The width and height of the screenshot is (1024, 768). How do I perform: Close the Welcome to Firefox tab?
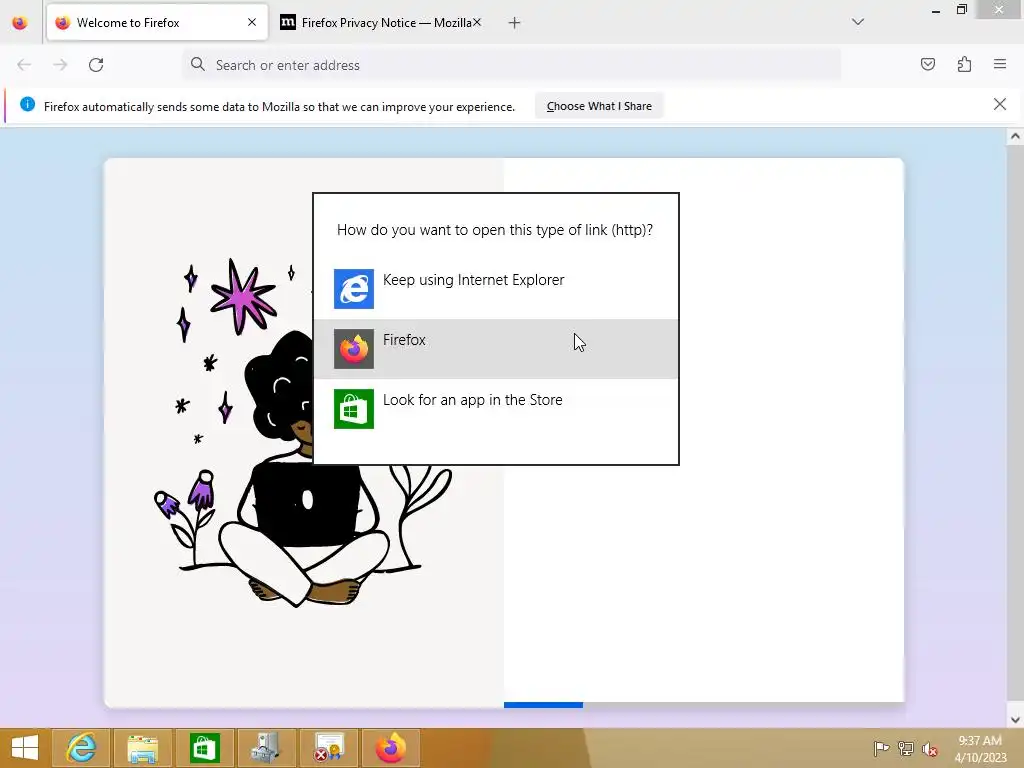(252, 22)
